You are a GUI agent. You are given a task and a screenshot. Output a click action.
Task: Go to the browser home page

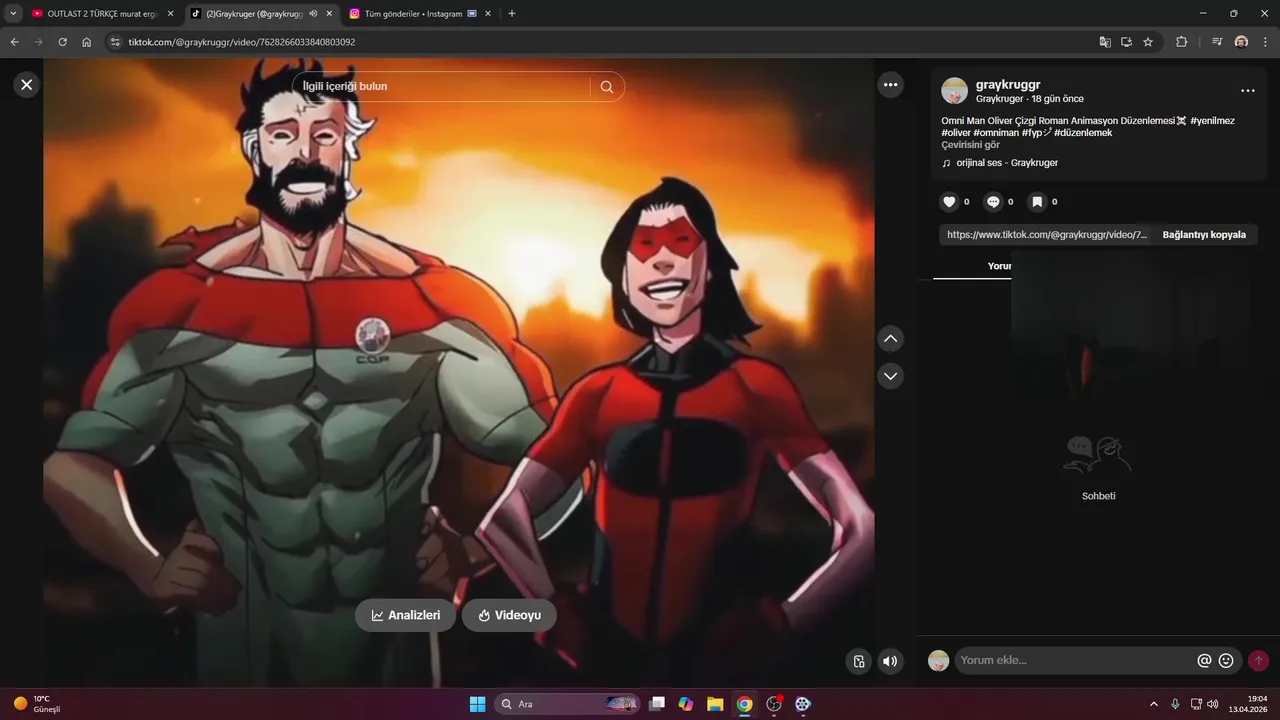[87, 42]
